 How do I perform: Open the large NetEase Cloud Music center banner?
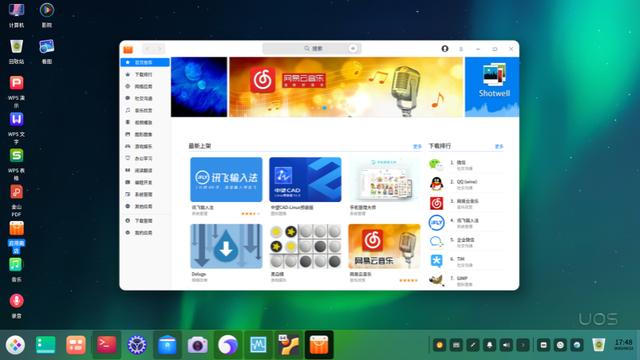click(x=346, y=87)
